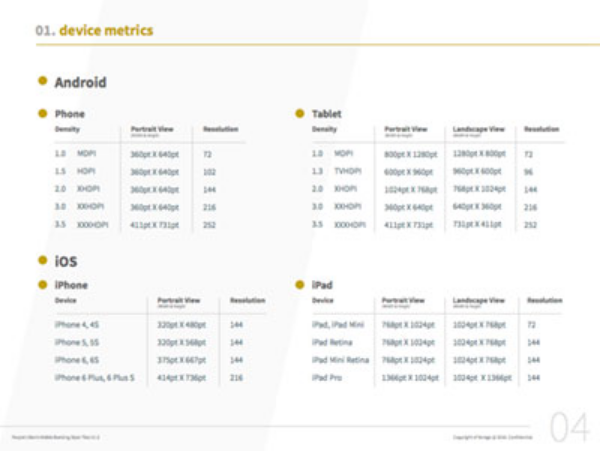Image resolution: width=600 pixels, height=452 pixels.
Task: Click the yellow bullet next to Phone
Action: pos(42,114)
